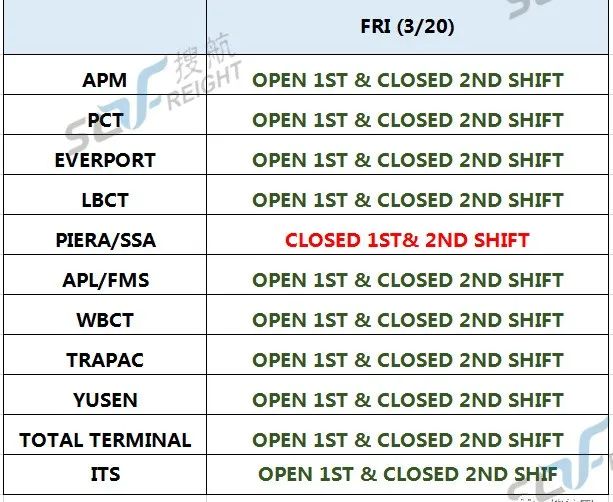Image resolution: width=613 pixels, height=502 pixels.
Task: Click the APM terminal name cell
Action: pos(105,75)
